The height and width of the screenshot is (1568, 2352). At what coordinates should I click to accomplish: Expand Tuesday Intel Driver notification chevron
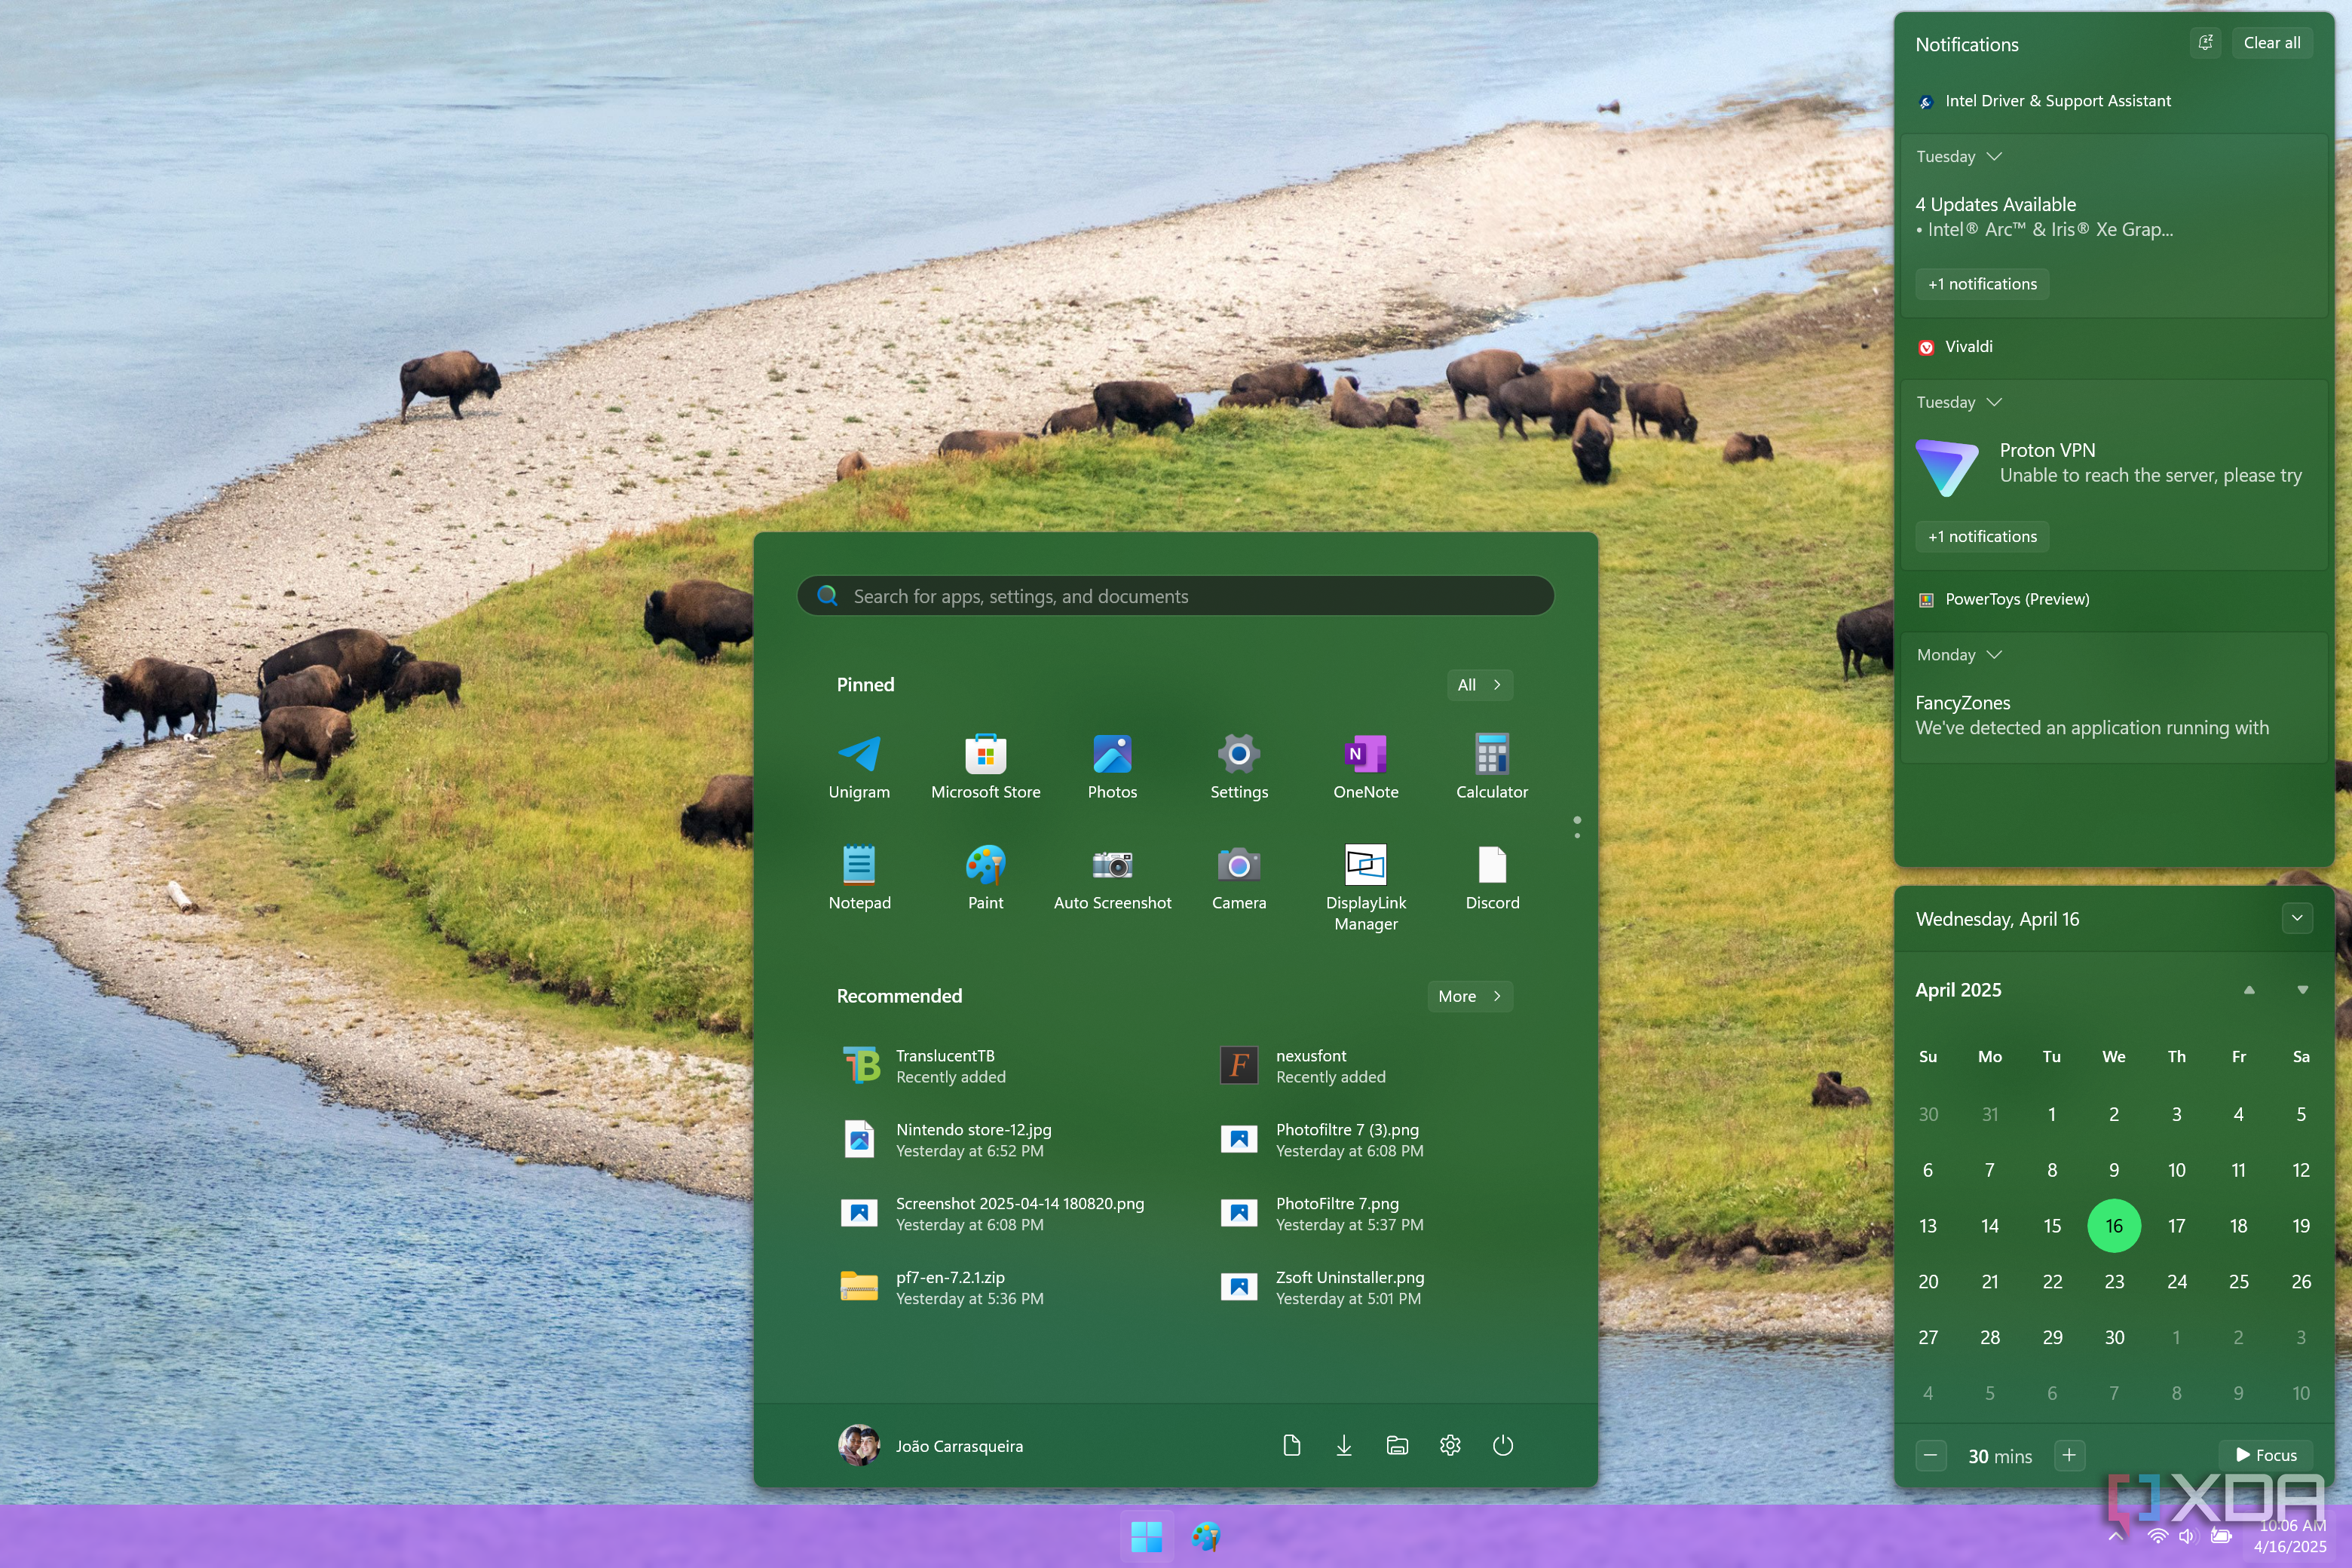[x=1994, y=157]
